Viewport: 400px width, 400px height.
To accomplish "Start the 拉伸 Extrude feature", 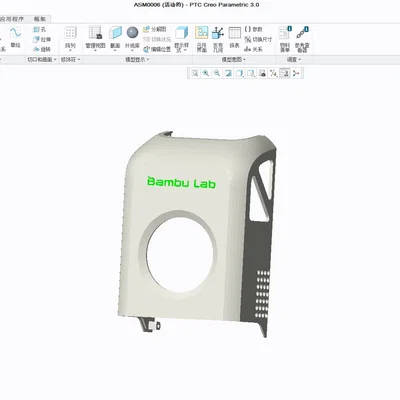I will [42, 39].
